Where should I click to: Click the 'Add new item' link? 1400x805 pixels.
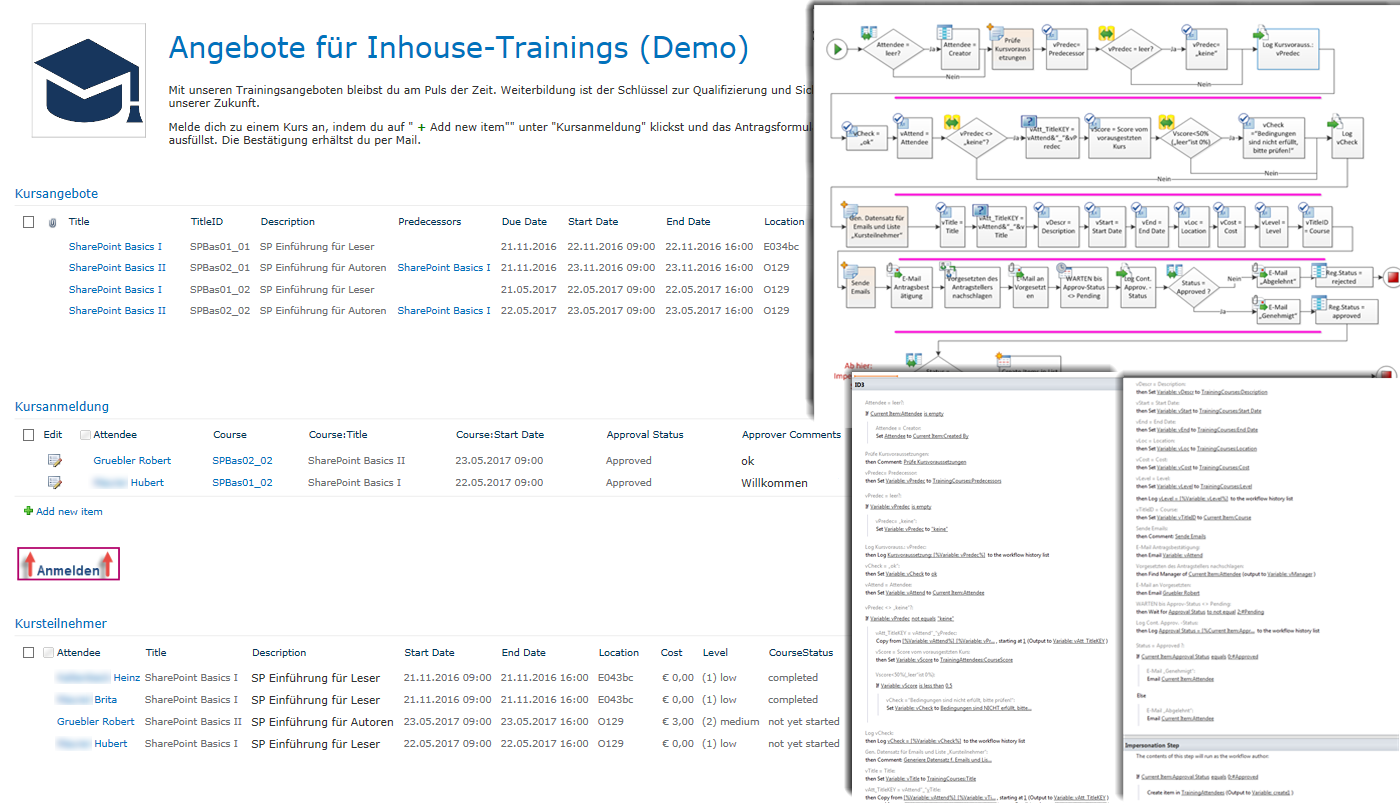coord(69,512)
